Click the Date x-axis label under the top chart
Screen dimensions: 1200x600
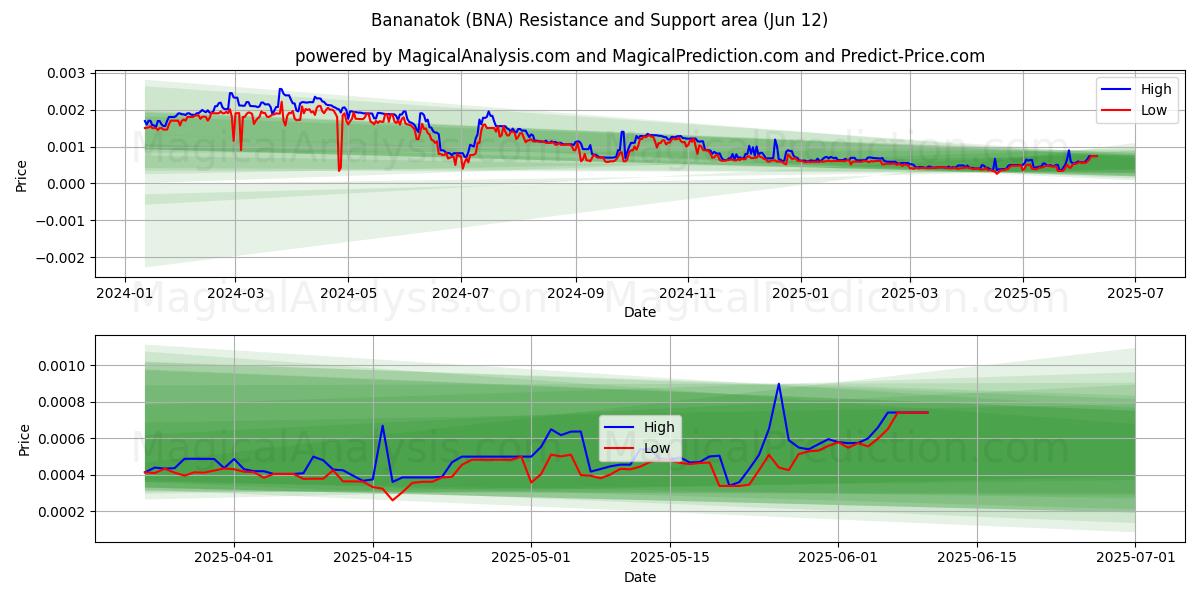click(640, 312)
